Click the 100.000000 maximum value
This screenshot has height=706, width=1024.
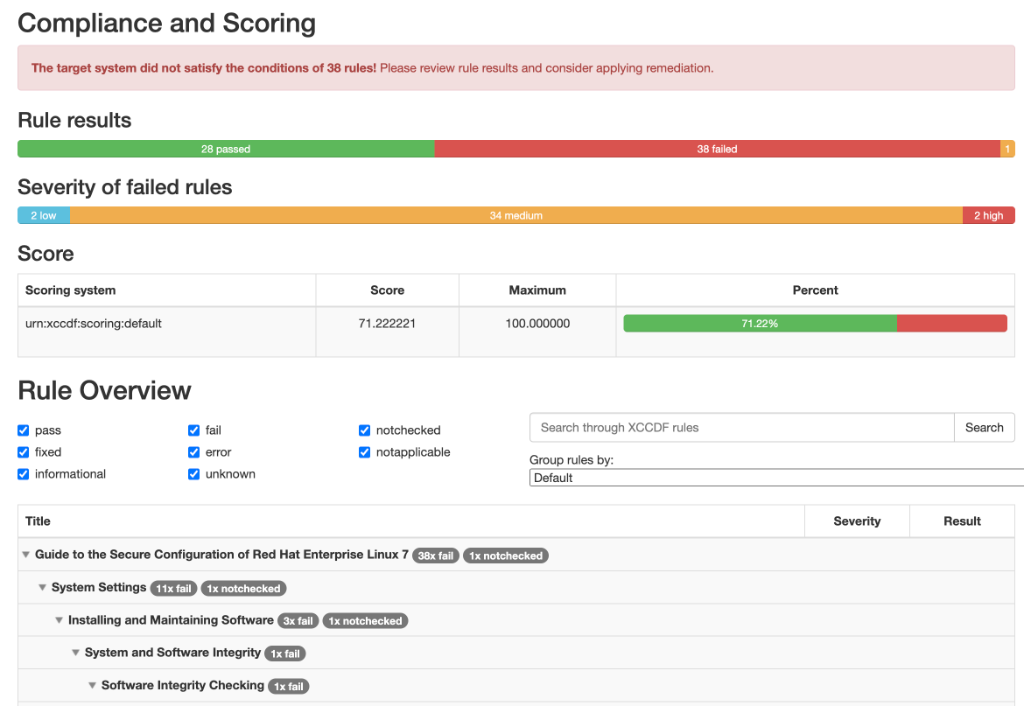pyautogui.click(x=537, y=323)
